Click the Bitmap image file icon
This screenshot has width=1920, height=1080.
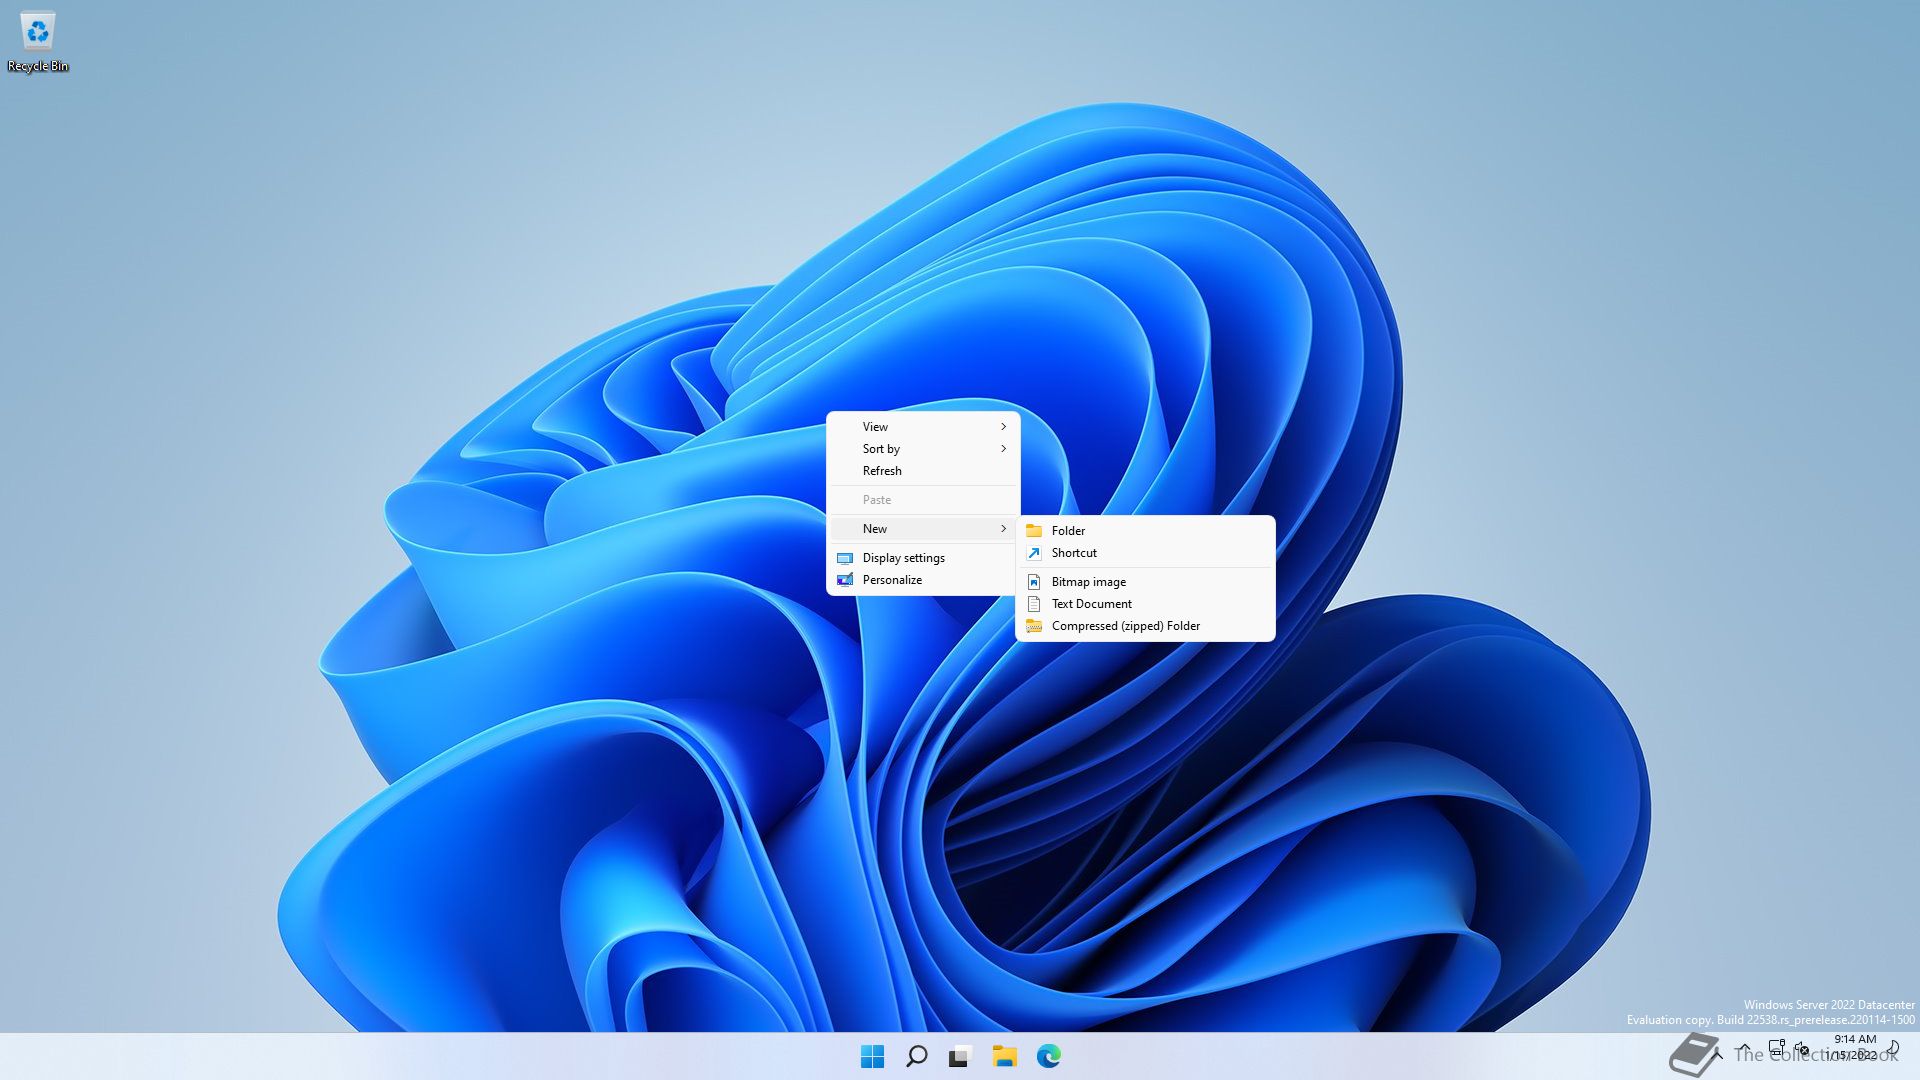point(1034,582)
